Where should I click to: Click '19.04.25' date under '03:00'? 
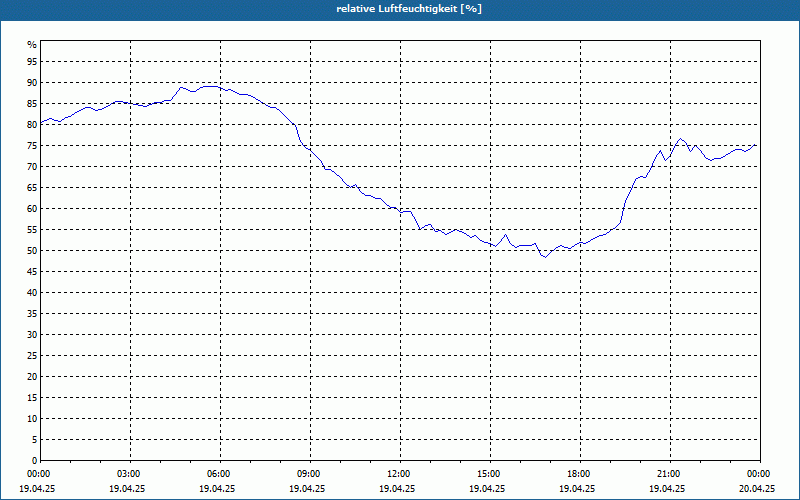coord(127,488)
